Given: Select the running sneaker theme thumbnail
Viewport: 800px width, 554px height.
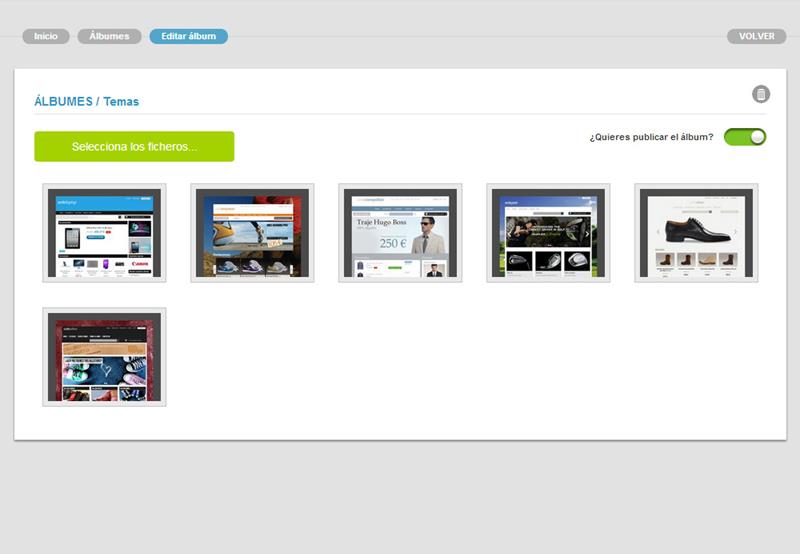Looking at the screenshot, I should click(x=252, y=233).
